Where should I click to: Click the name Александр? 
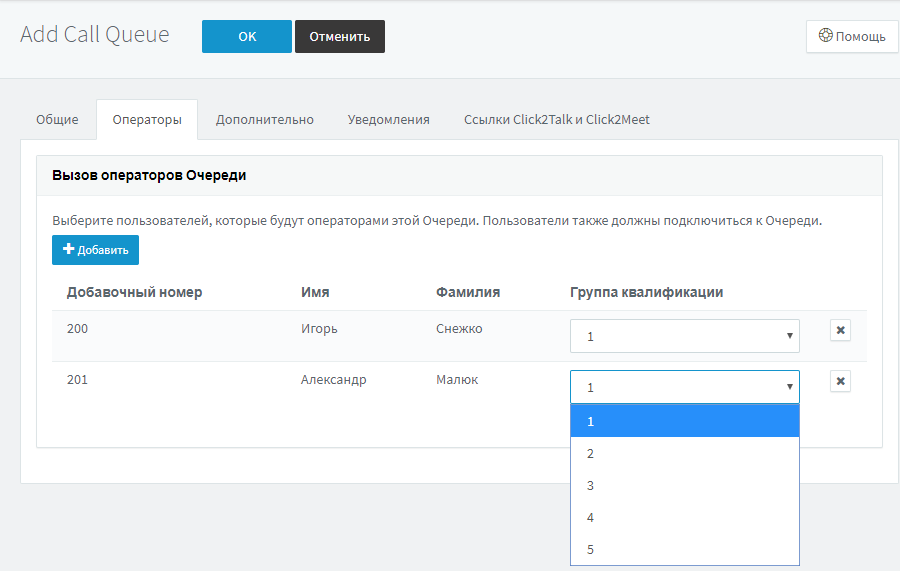pyautogui.click(x=333, y=380)
